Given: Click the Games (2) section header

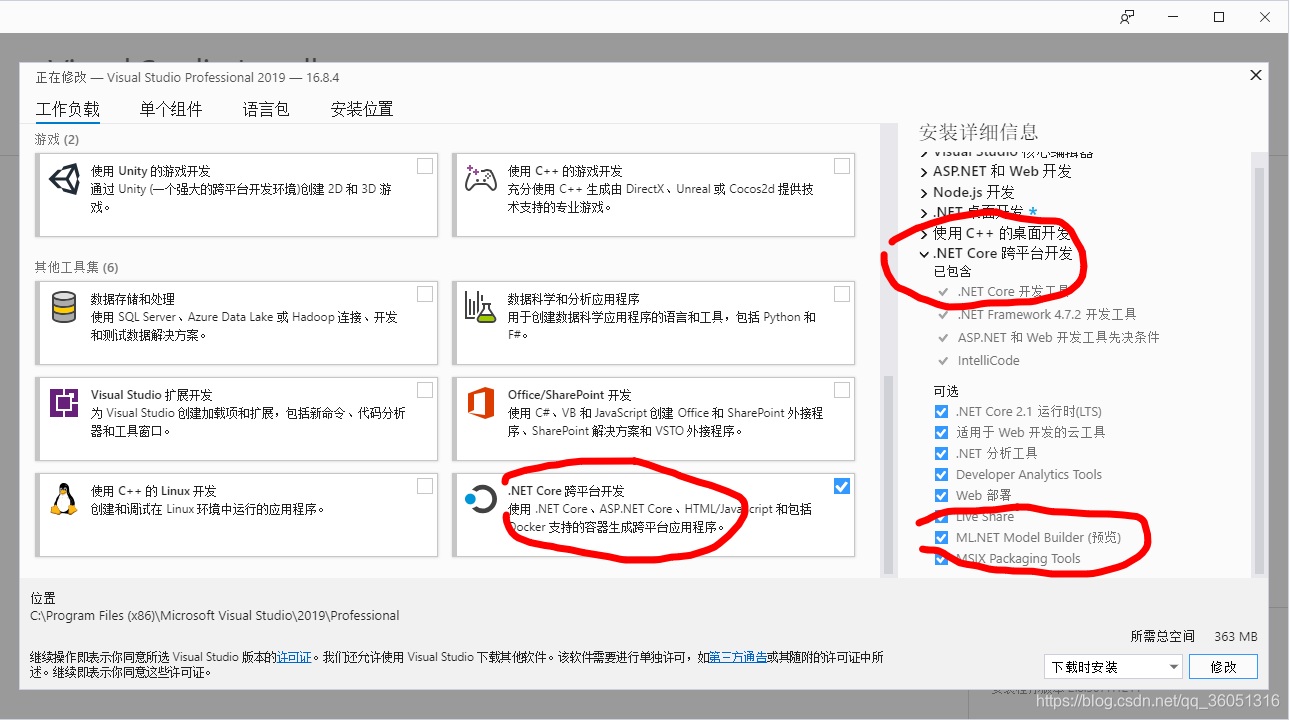Looking at the screenshot, I should [x=56, y=139].
